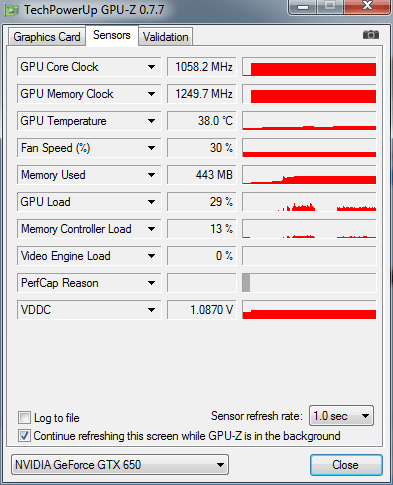This screenshot has height=485, width=393.
Task: Take a screenshot with the camera icon
Action: (371, 34)
